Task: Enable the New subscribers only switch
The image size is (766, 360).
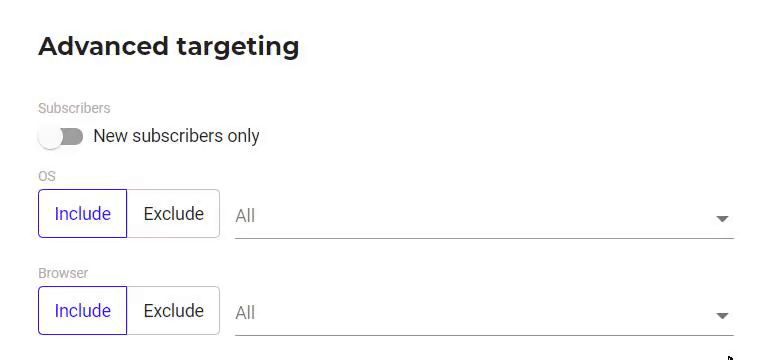Action: click(x=61, y=136)
